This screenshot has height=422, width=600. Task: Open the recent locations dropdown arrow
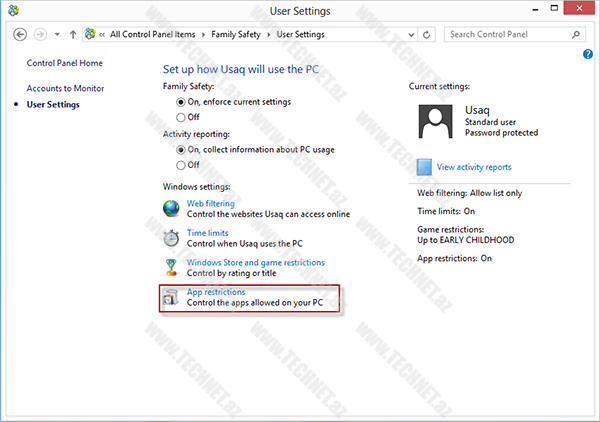coord(57,34)
